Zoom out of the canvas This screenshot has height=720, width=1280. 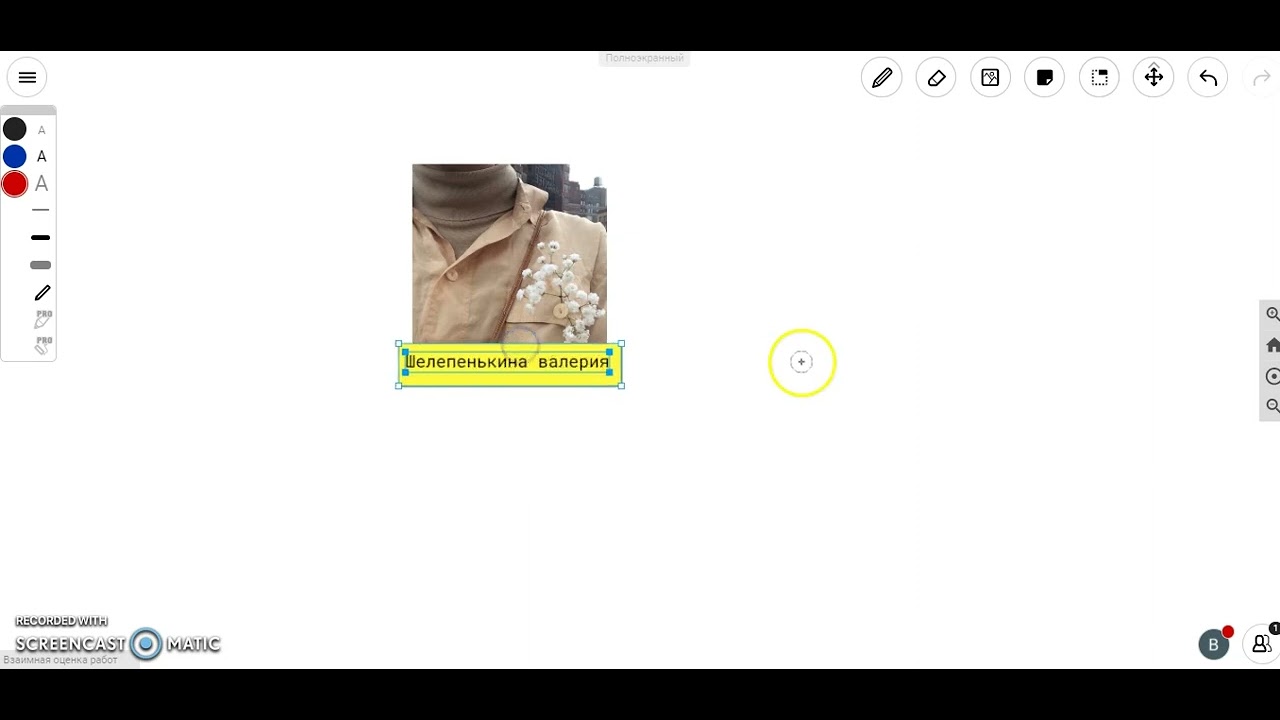pyautogui.click(x=1272, y=406)
